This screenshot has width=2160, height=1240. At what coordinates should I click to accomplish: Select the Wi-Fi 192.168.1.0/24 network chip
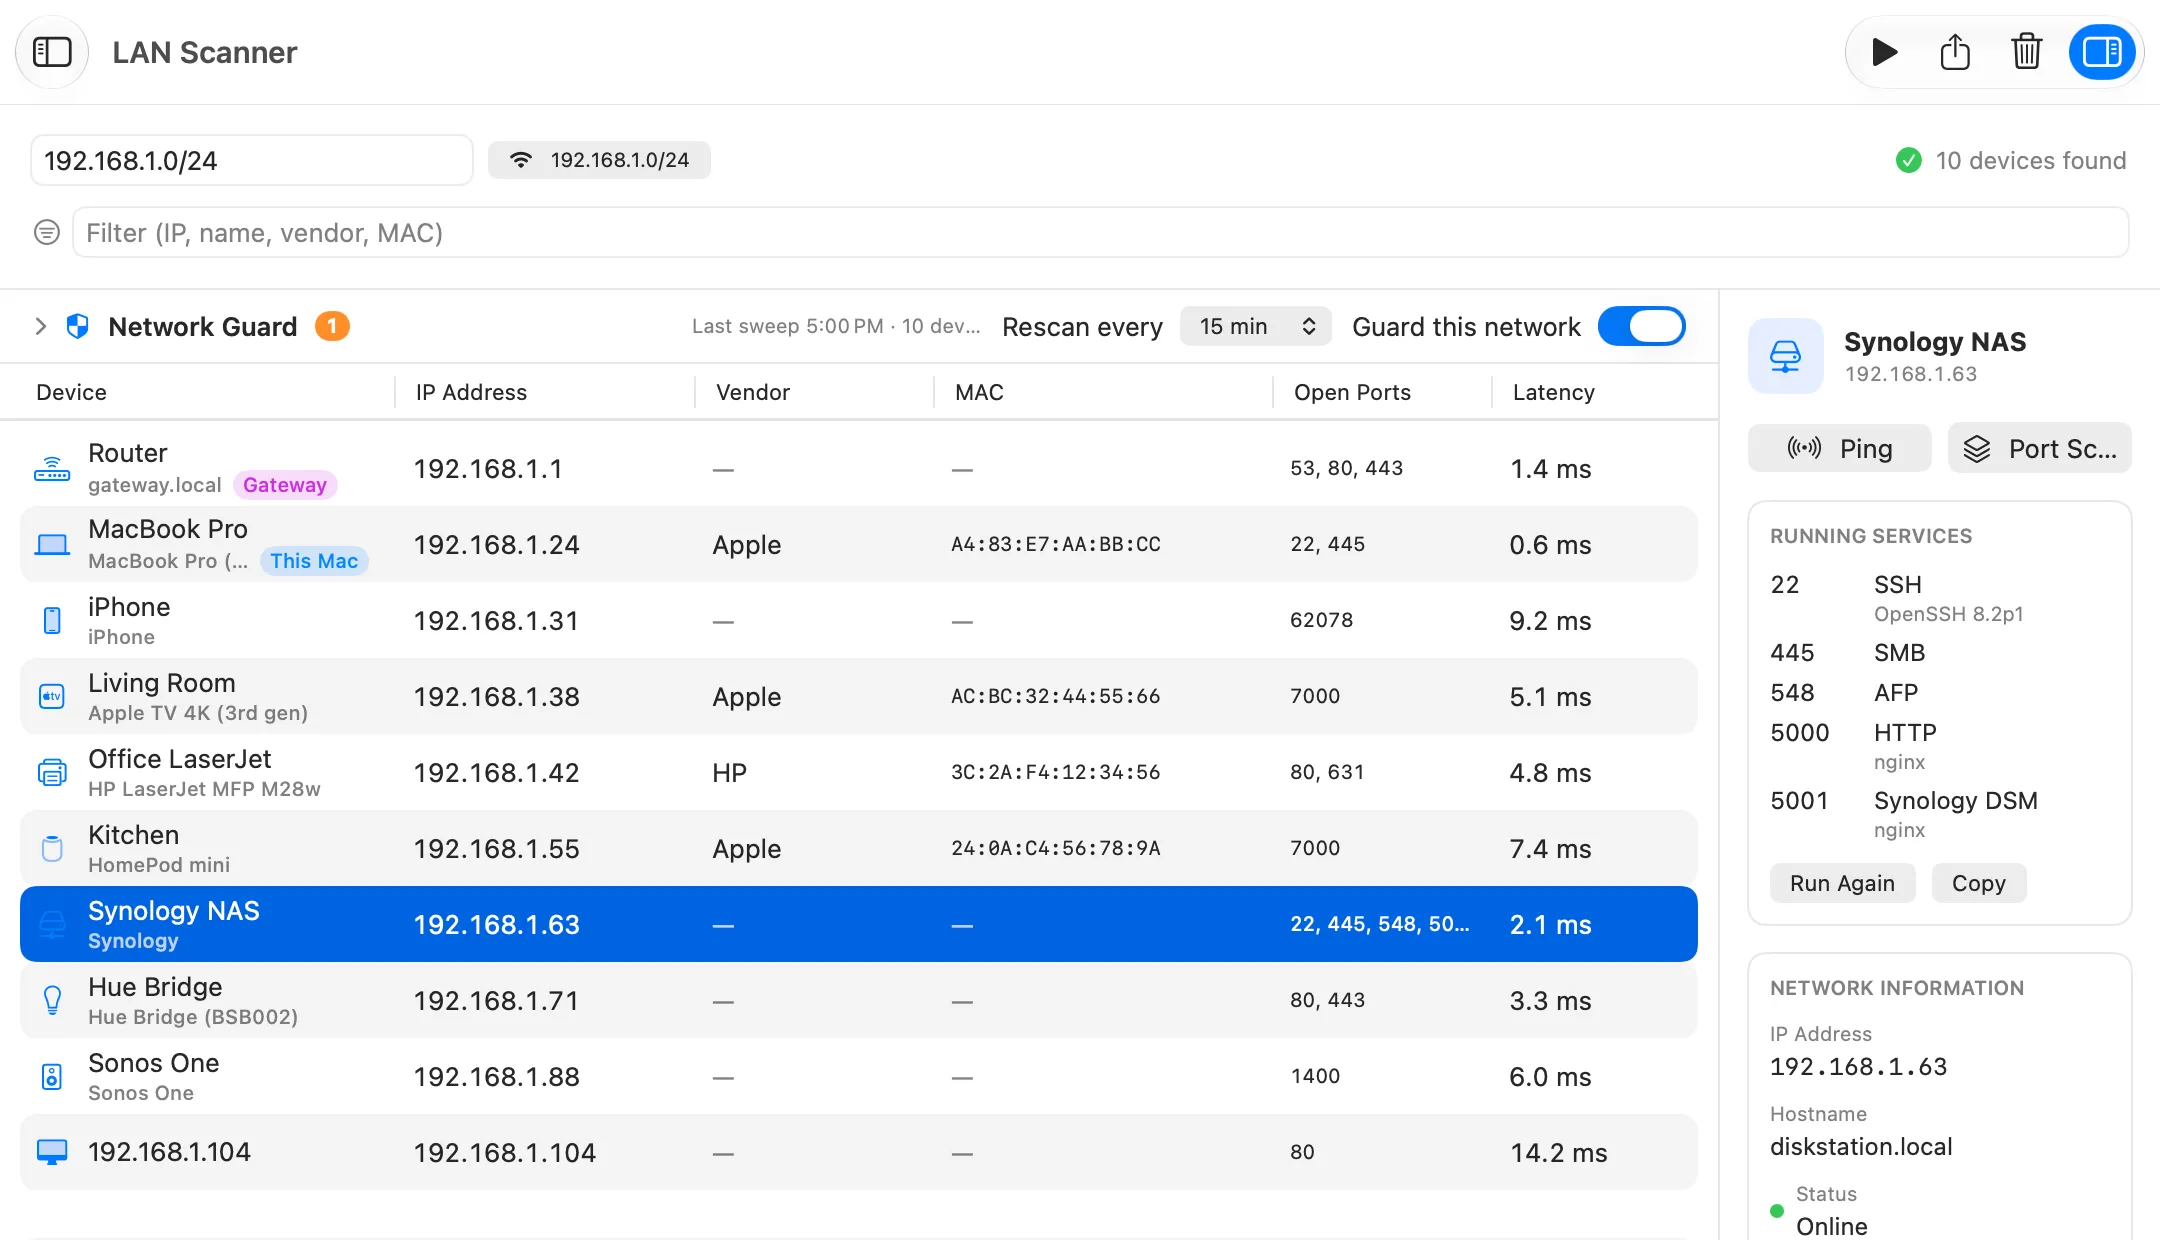[599, 160]
